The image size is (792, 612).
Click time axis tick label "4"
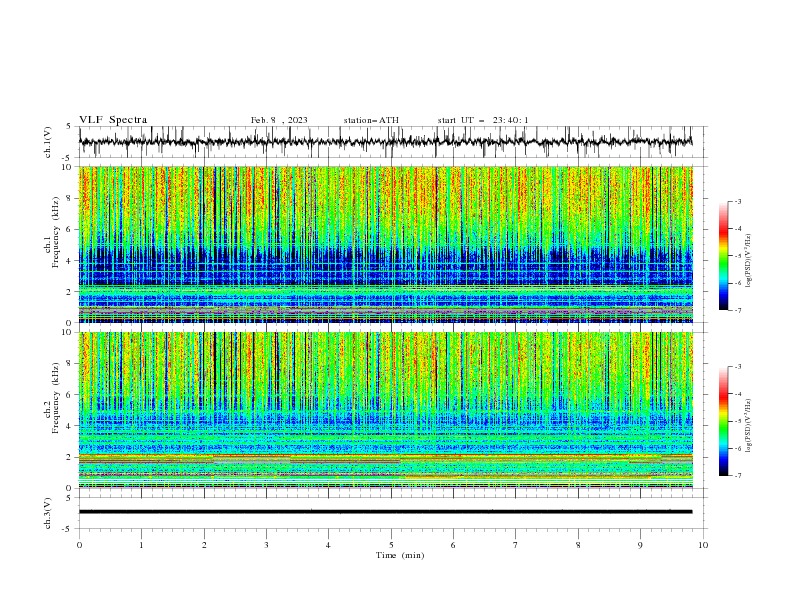pyautogui.click(x=328, y=545)
